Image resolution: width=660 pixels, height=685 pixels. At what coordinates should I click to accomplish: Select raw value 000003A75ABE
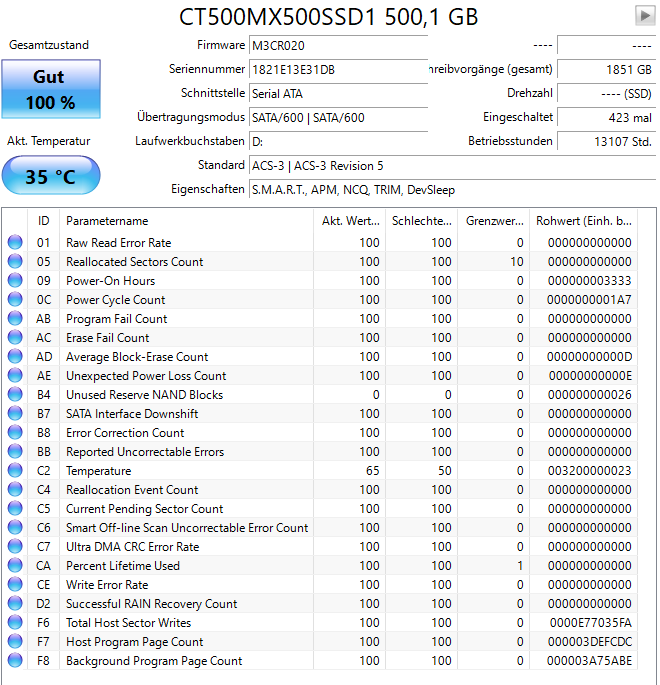tap(589, 661)
